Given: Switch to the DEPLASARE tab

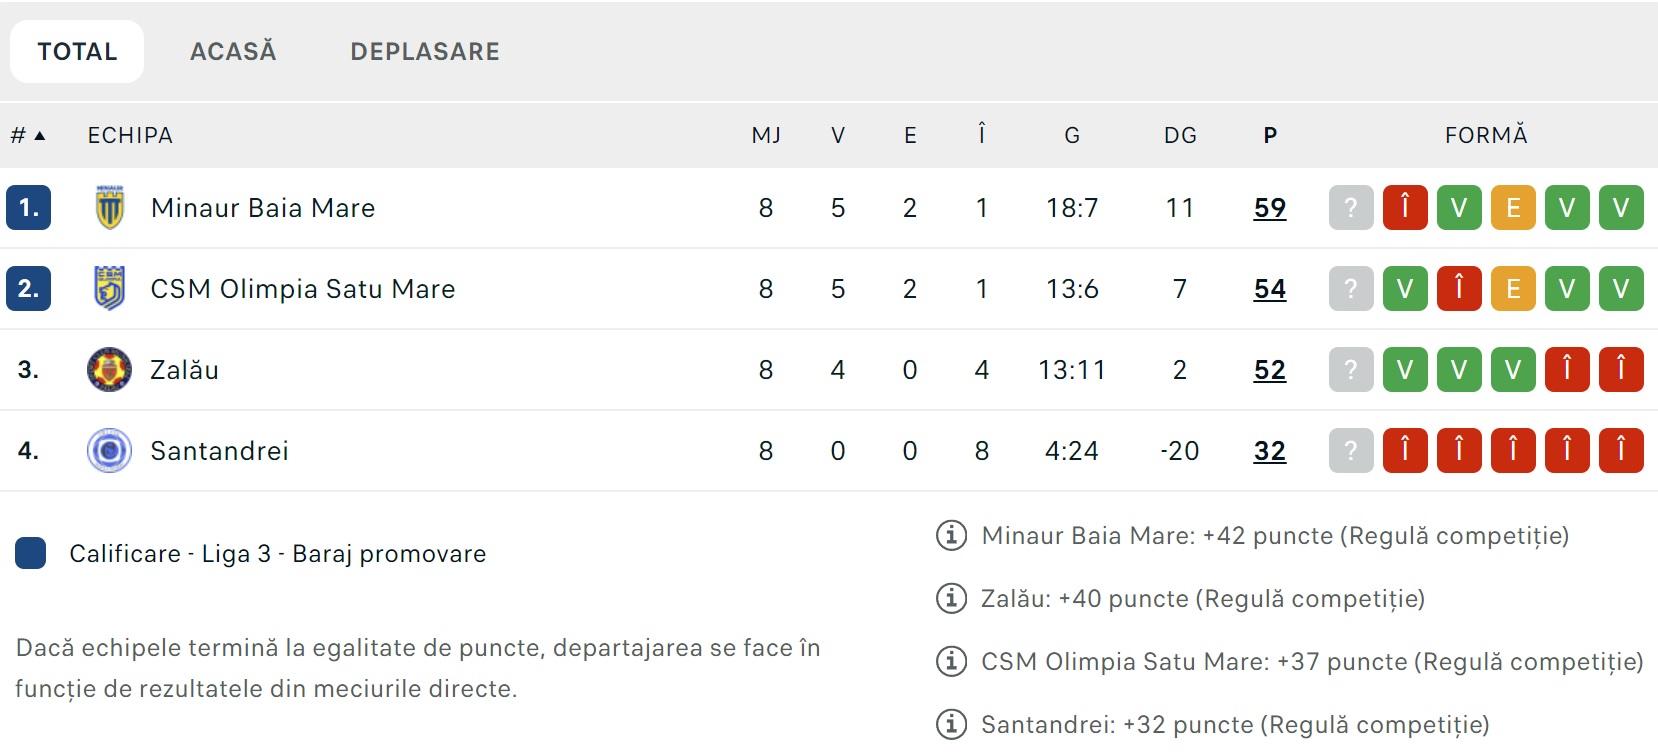Looking at the screenshot, I should (425, 52).
